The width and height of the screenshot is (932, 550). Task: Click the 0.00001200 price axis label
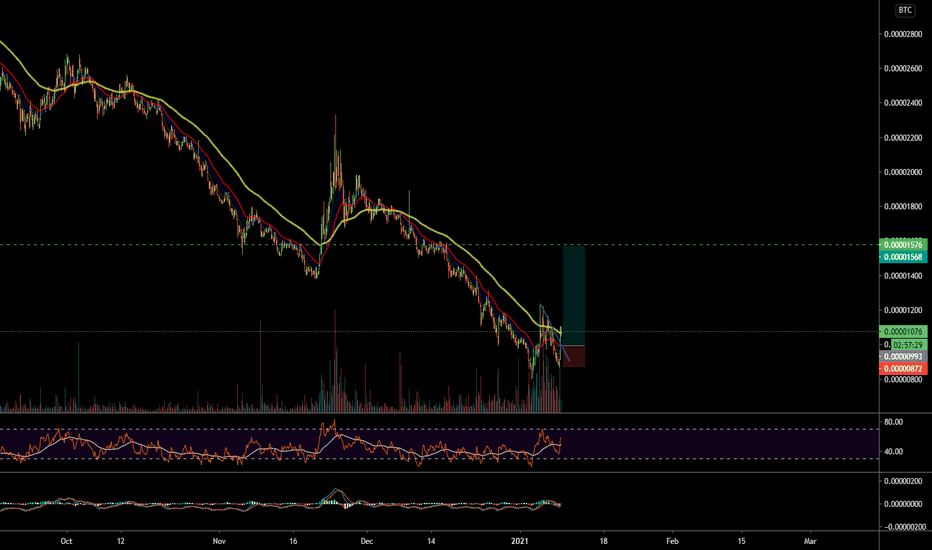(903, 310)
